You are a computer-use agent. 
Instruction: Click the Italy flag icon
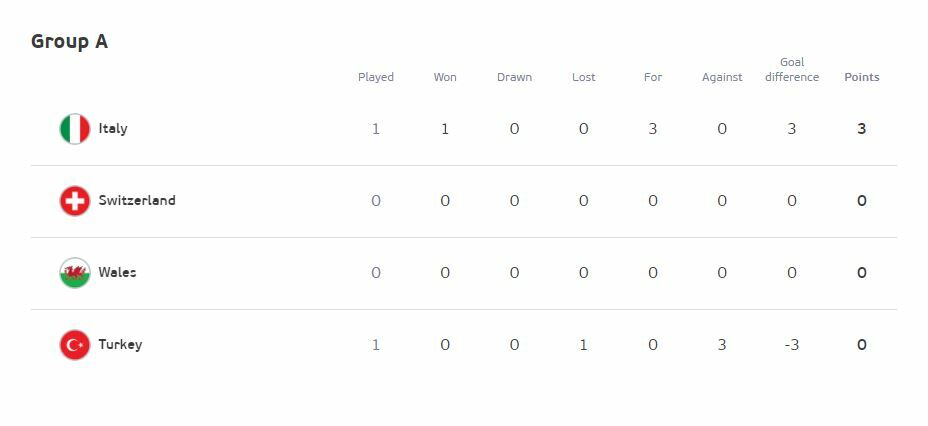[x=75, y=129]
